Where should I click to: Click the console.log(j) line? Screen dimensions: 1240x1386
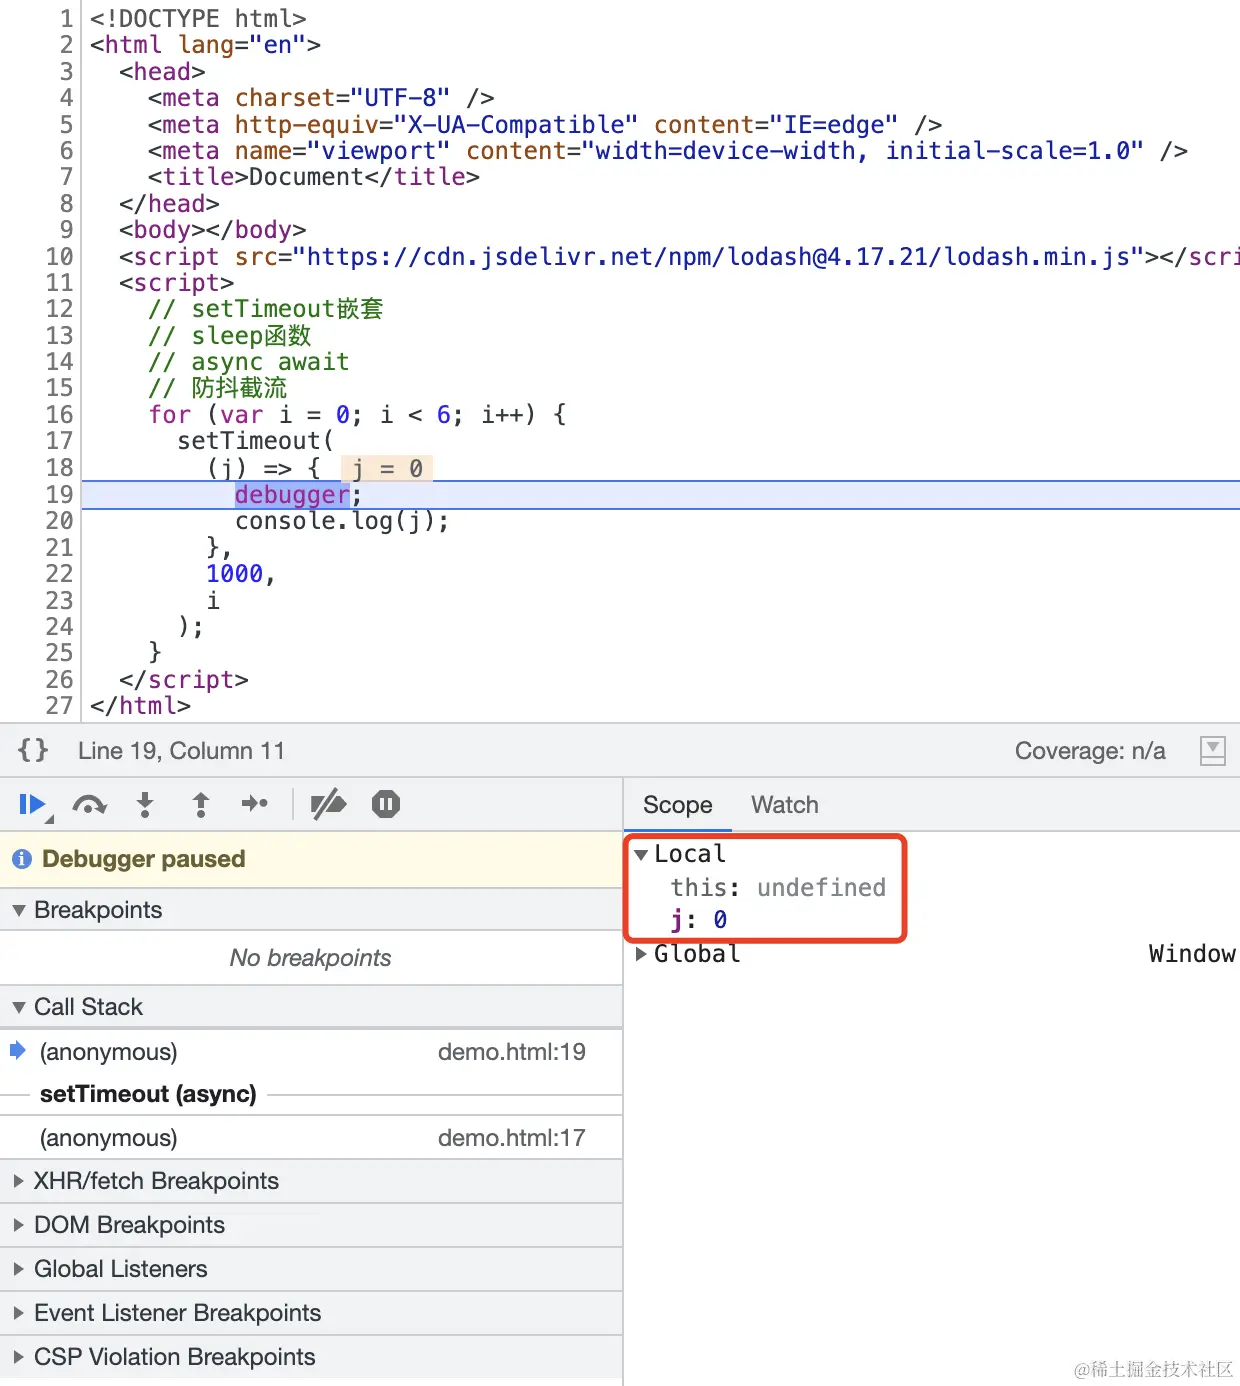click(x=342, y=521)
